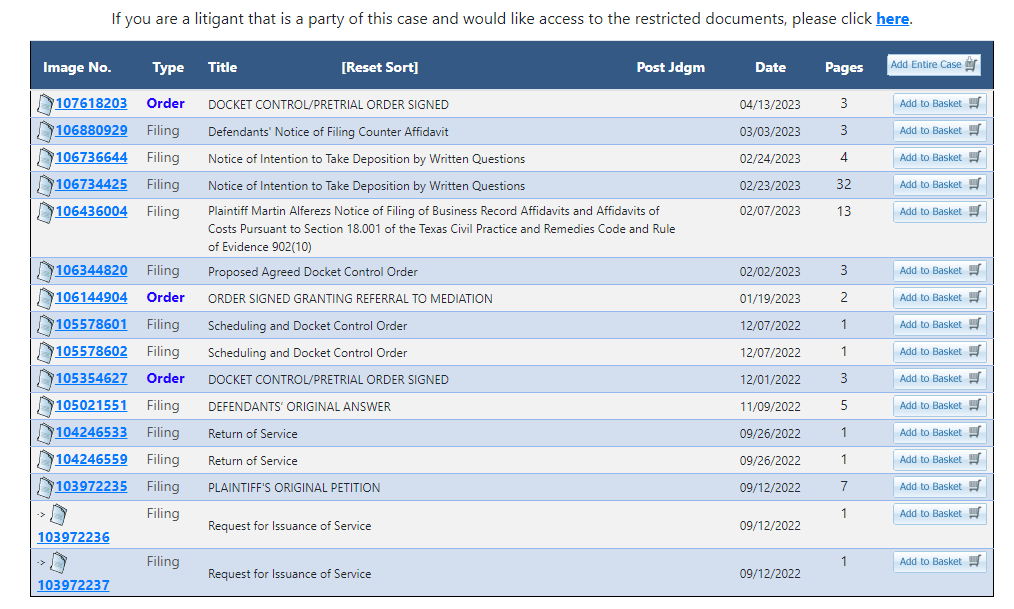Open image 106436004 link

point(91,212)
